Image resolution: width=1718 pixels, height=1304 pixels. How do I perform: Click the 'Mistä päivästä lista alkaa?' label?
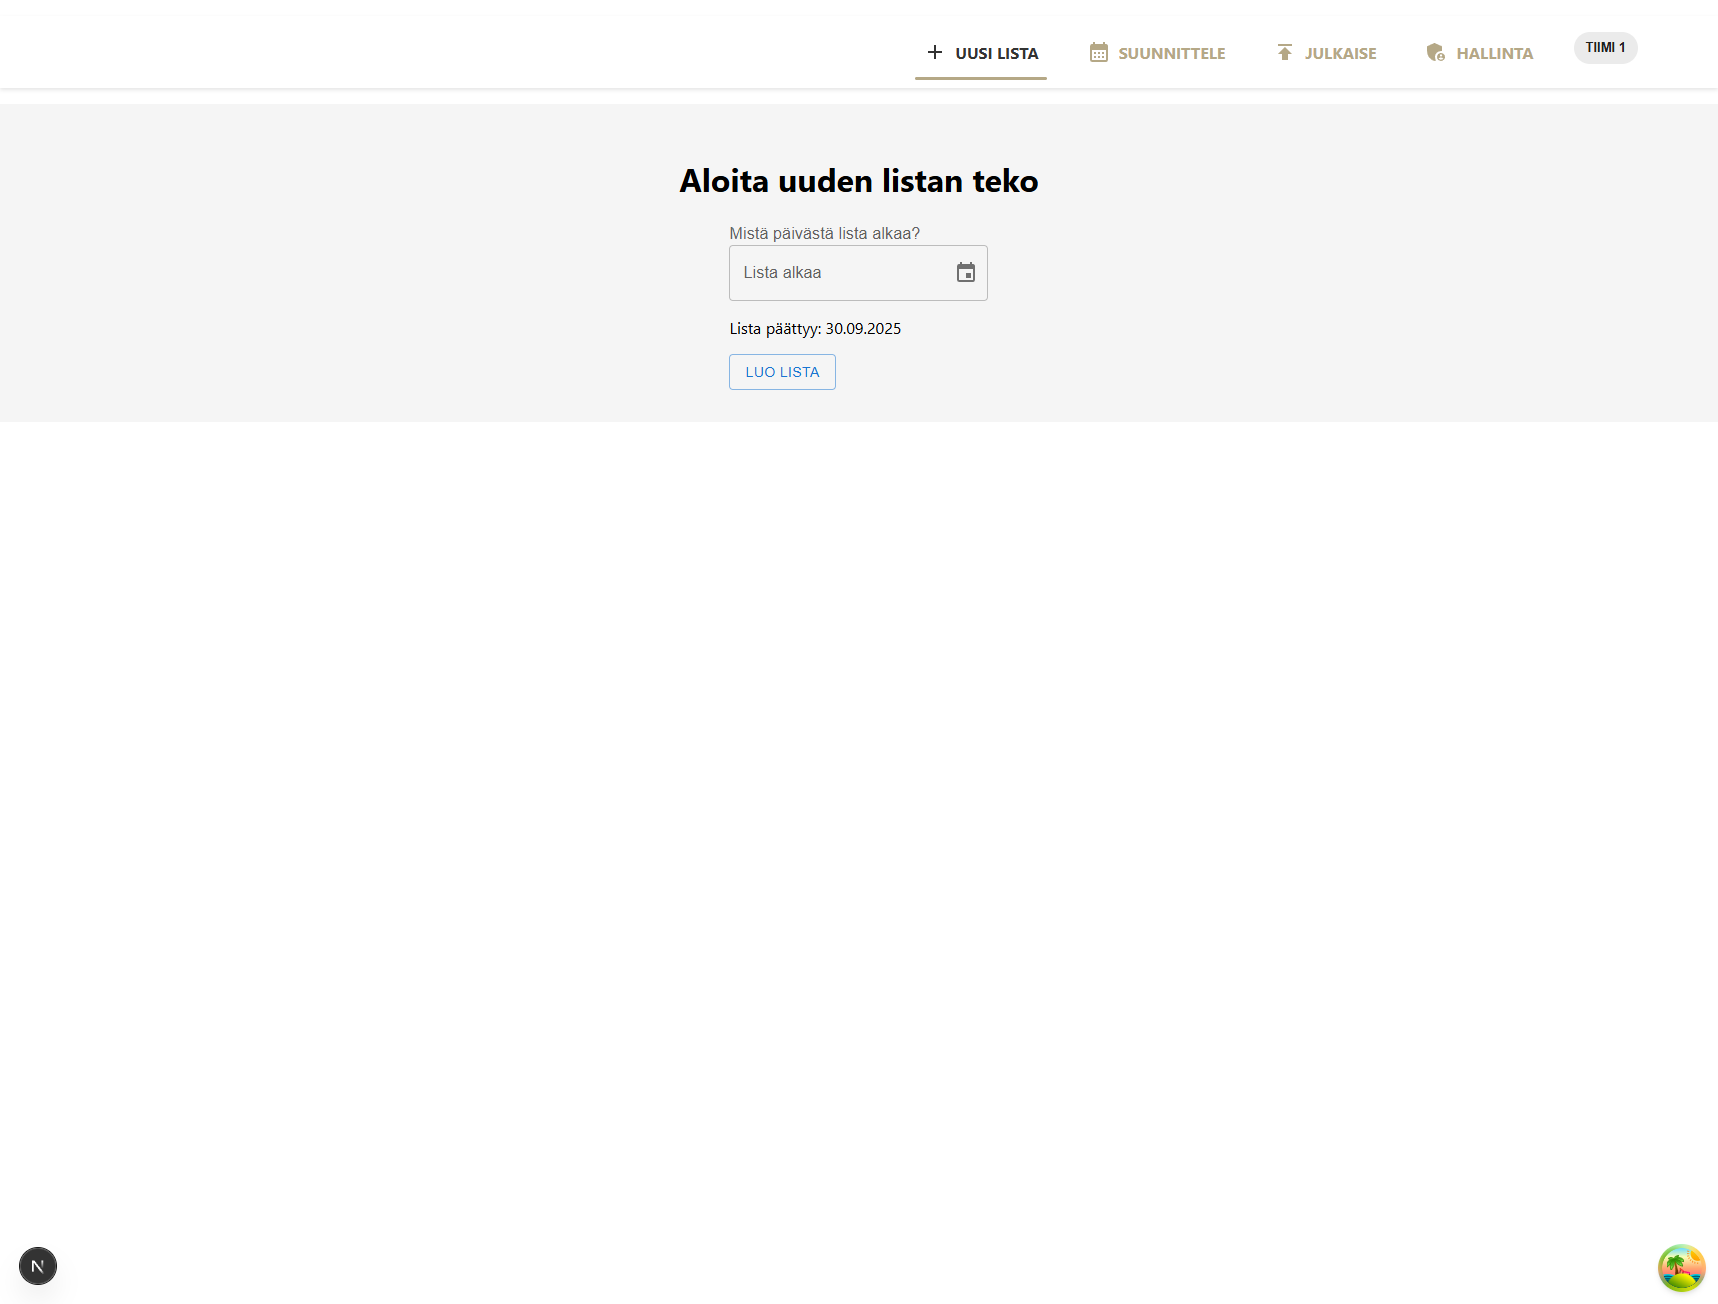pos(824,234)
